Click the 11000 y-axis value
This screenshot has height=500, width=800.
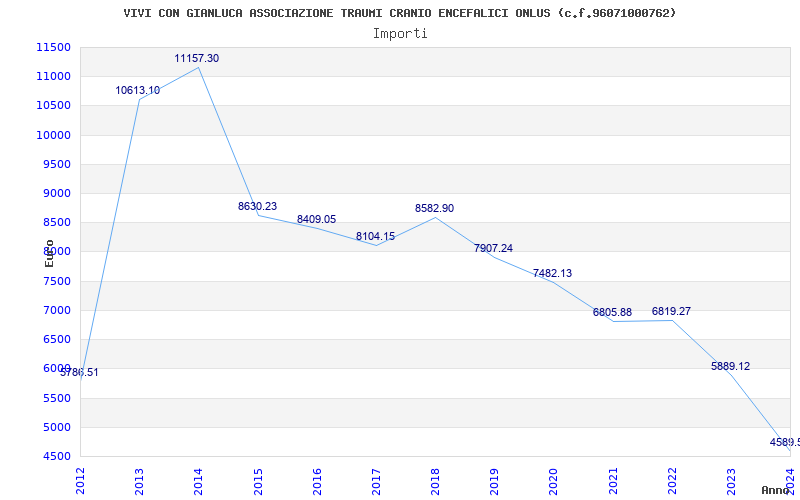[54, 77]
